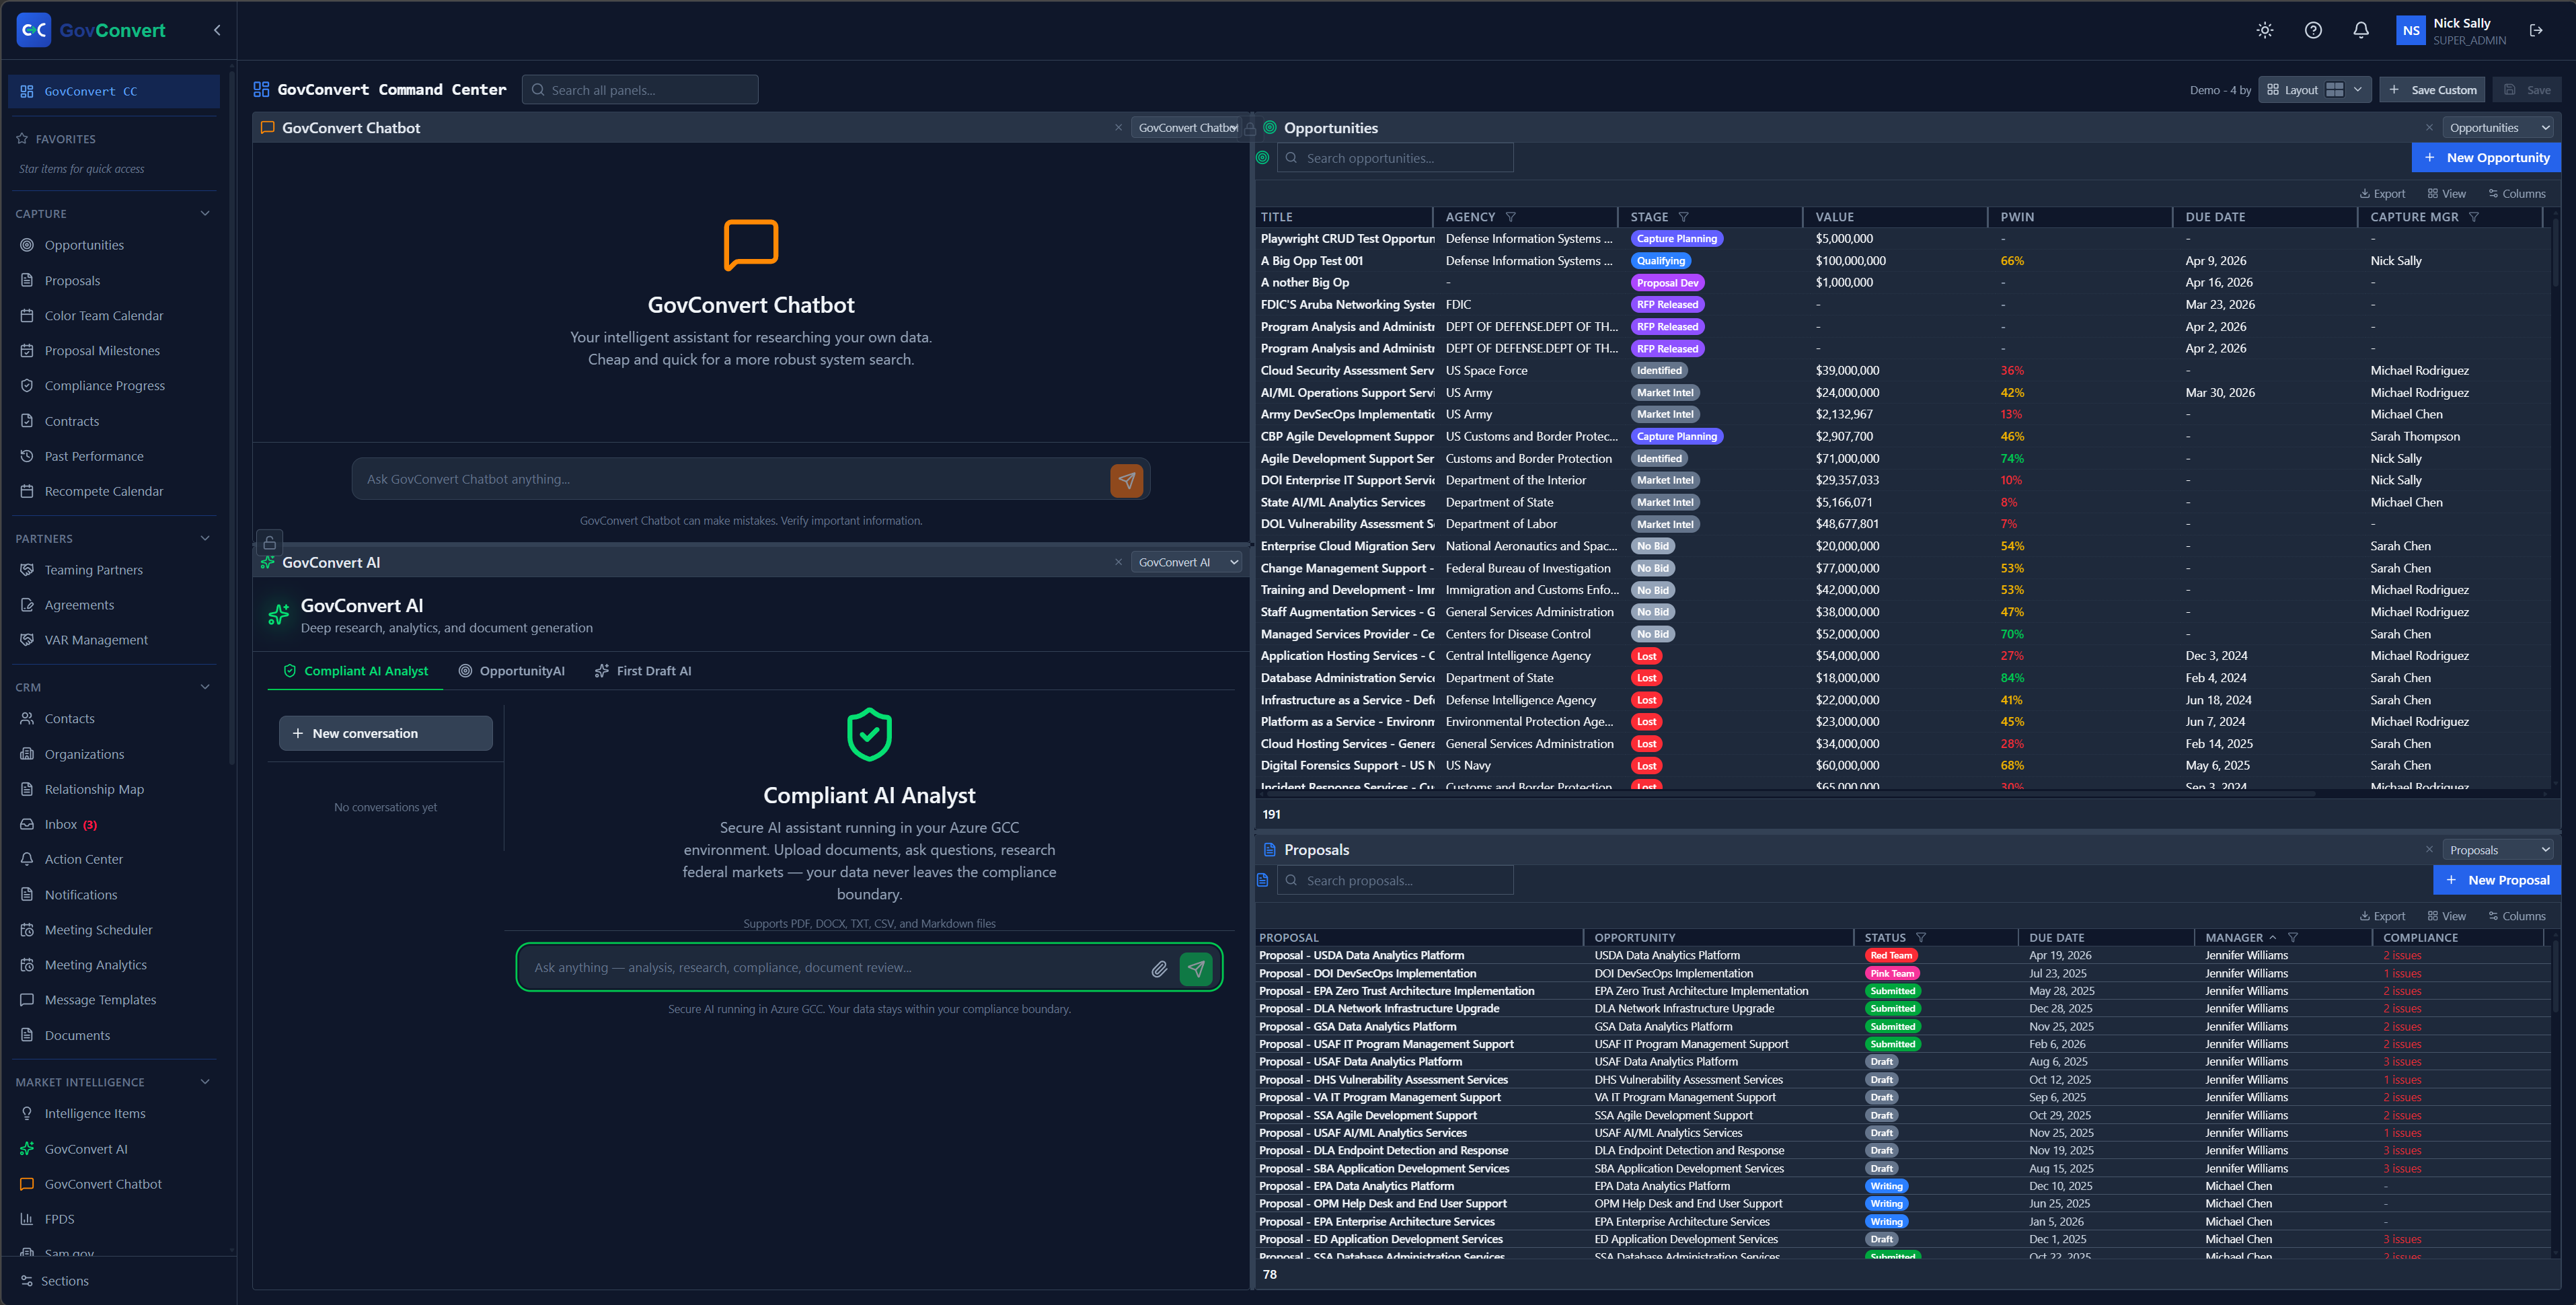This screenshot has width=2576, height=1305.
Task: Open the Proposals panel selector dropdown
Action: pos(2498,850)
